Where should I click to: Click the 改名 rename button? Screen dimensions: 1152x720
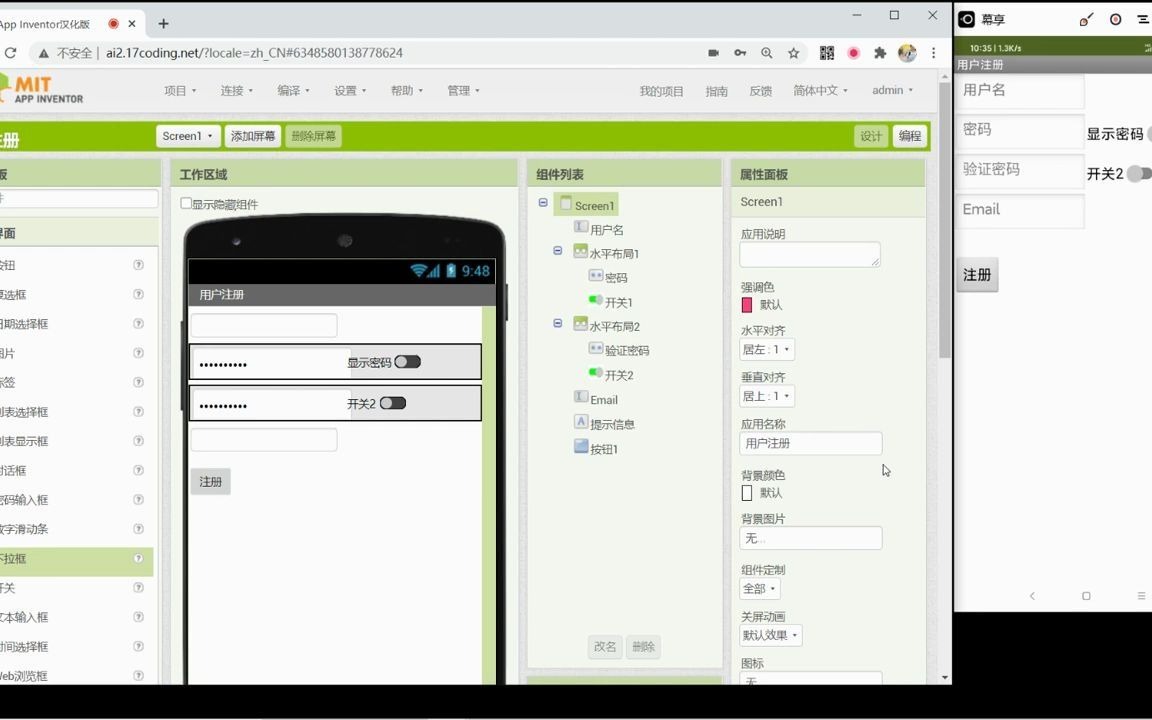(x=604, y=646)
